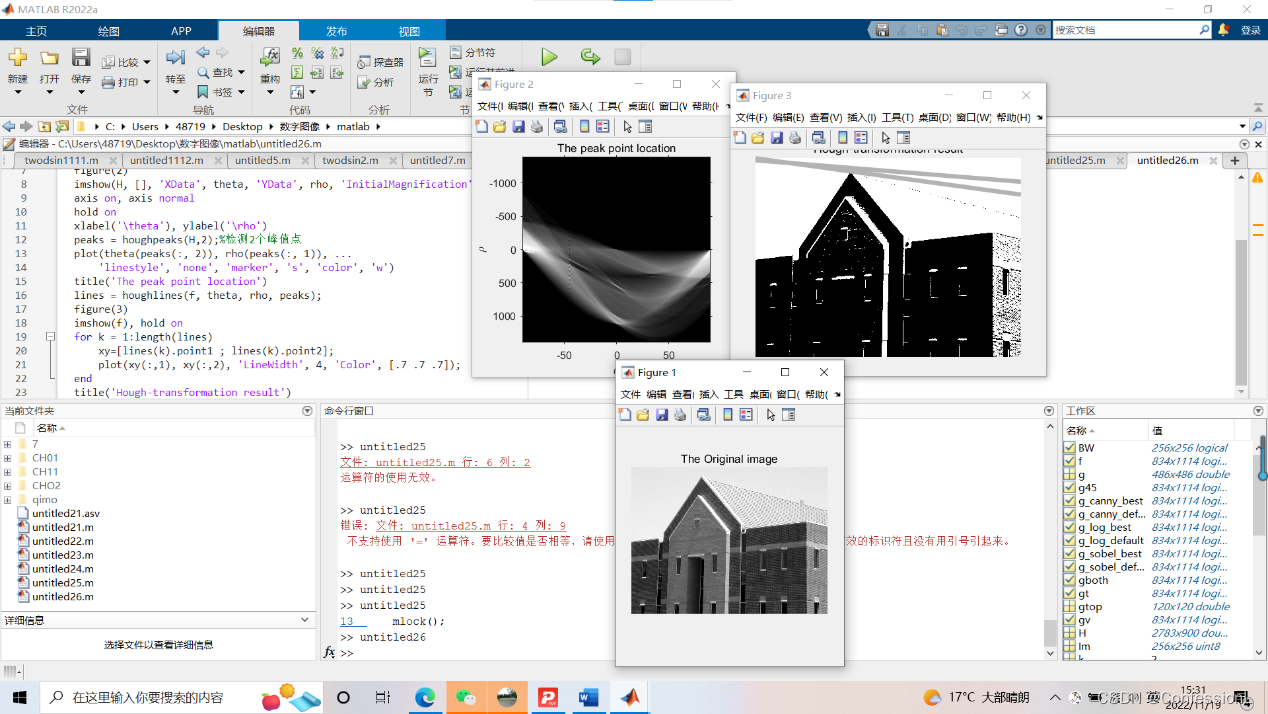The width and height of the screenshot is (1268, 714).
Task: Click the Edge browser icon in taskbar
Action: point(424,697)
